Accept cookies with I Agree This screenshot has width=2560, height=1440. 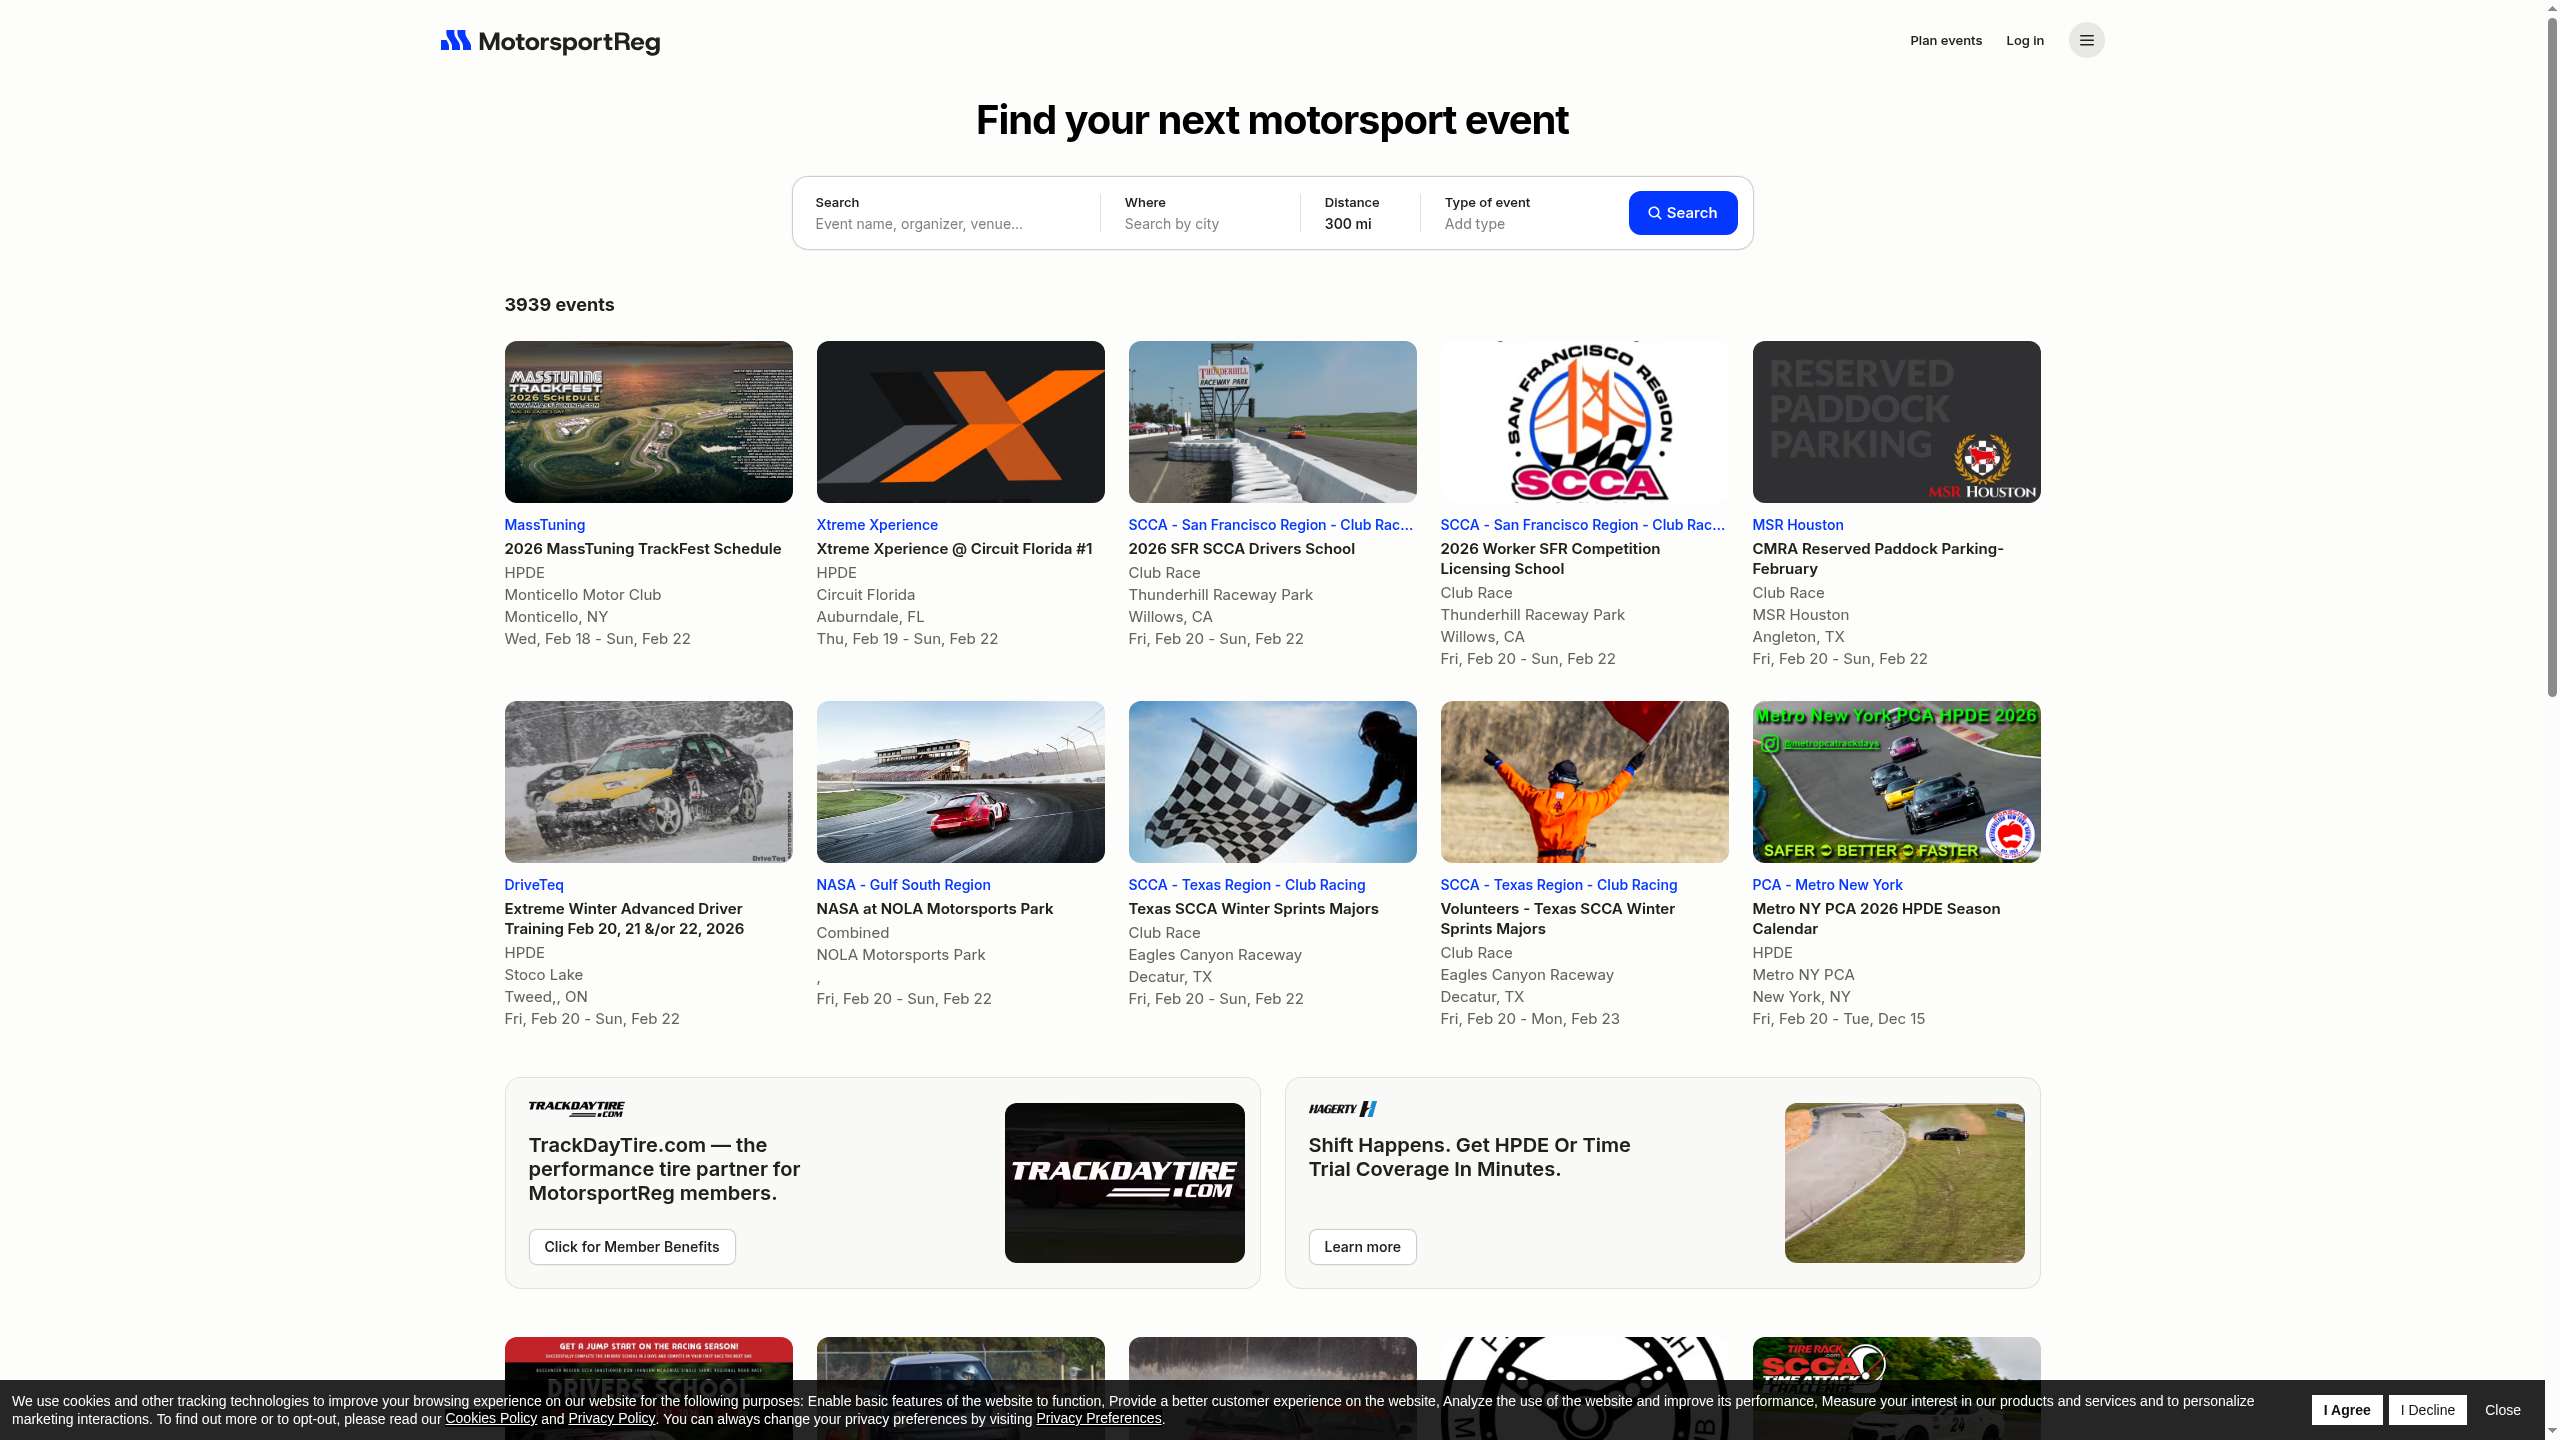click(2346, 1410)
